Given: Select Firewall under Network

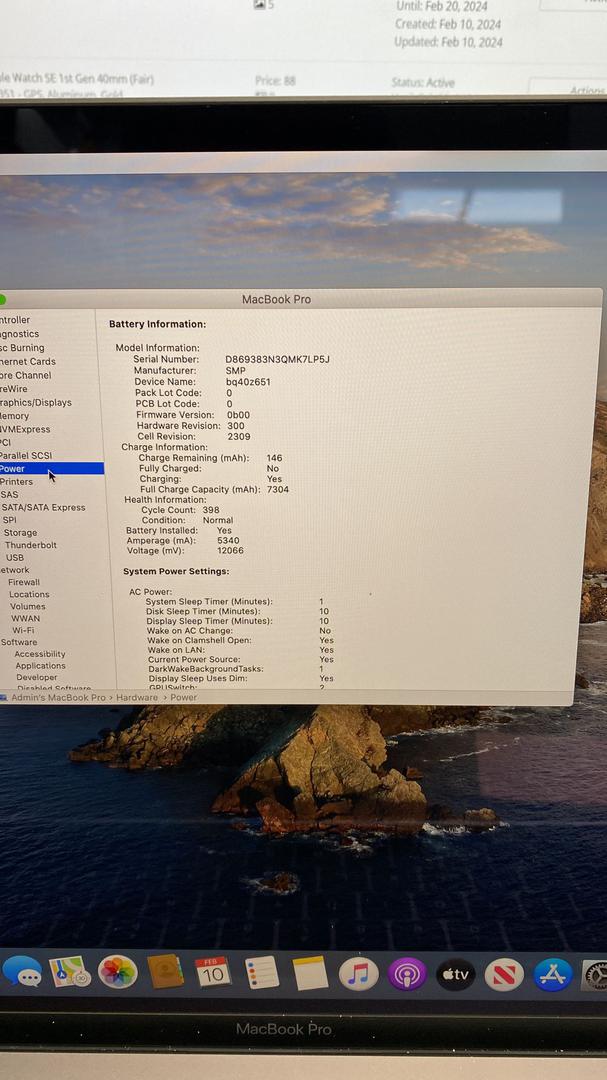Looking at the screenshot, I should (x=24, y=582).
